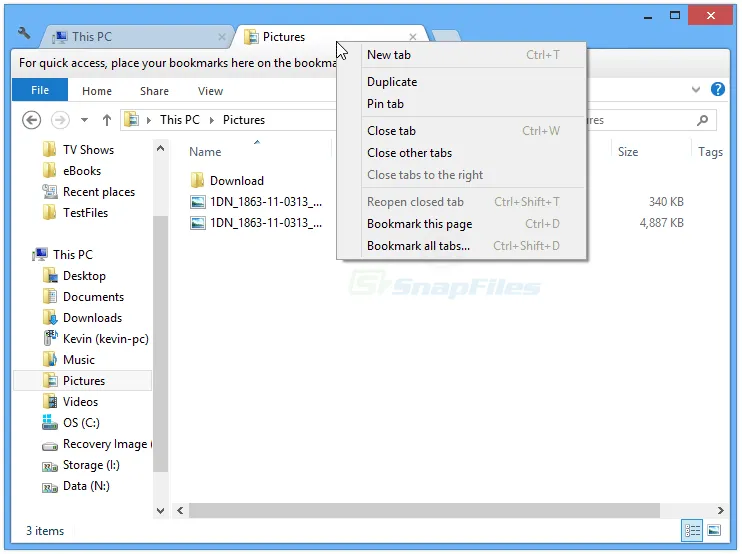This screenshot has height=554, width=742.
Task: Choose New tab from context menu
Action: (x=462, y=55)
